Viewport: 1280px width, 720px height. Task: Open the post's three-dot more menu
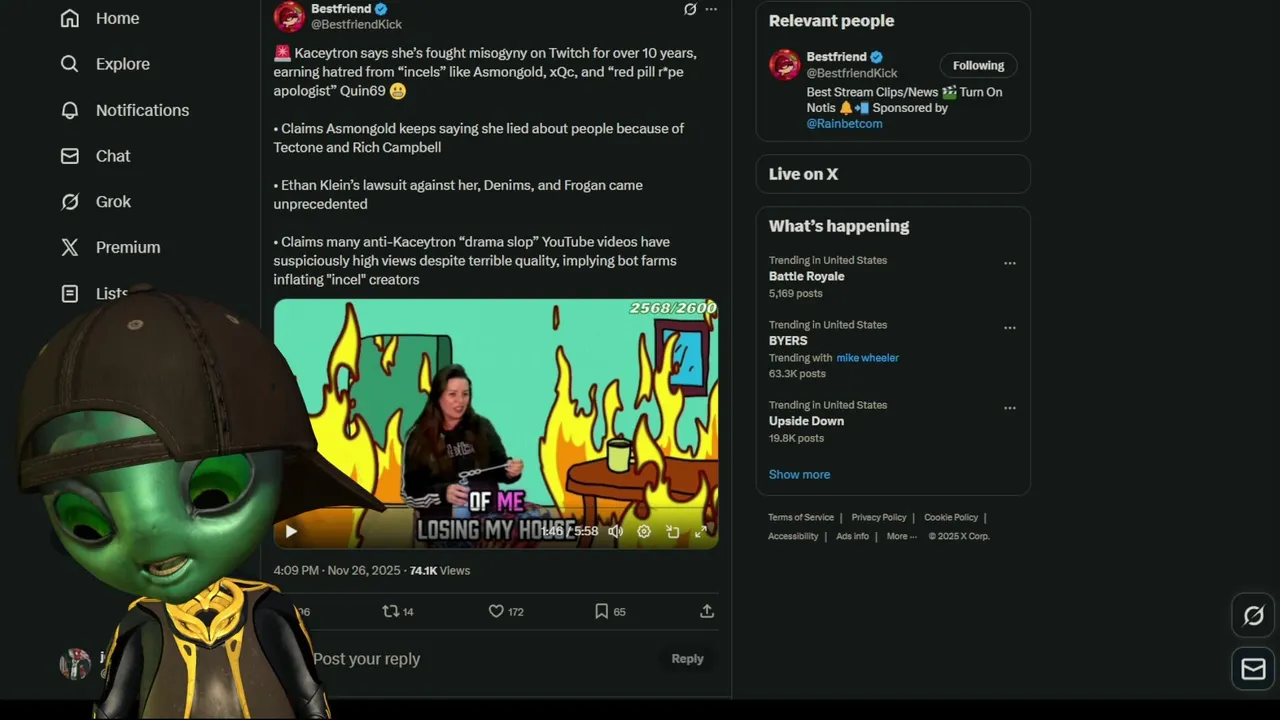(711, 9)
